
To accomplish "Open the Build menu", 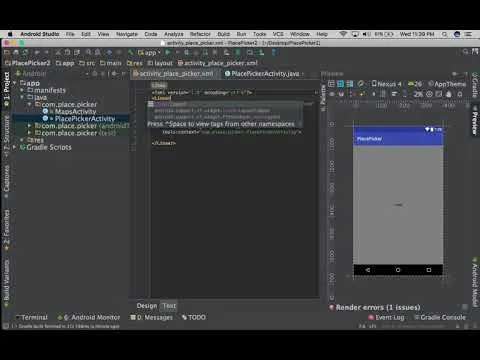I will point(223,34).
